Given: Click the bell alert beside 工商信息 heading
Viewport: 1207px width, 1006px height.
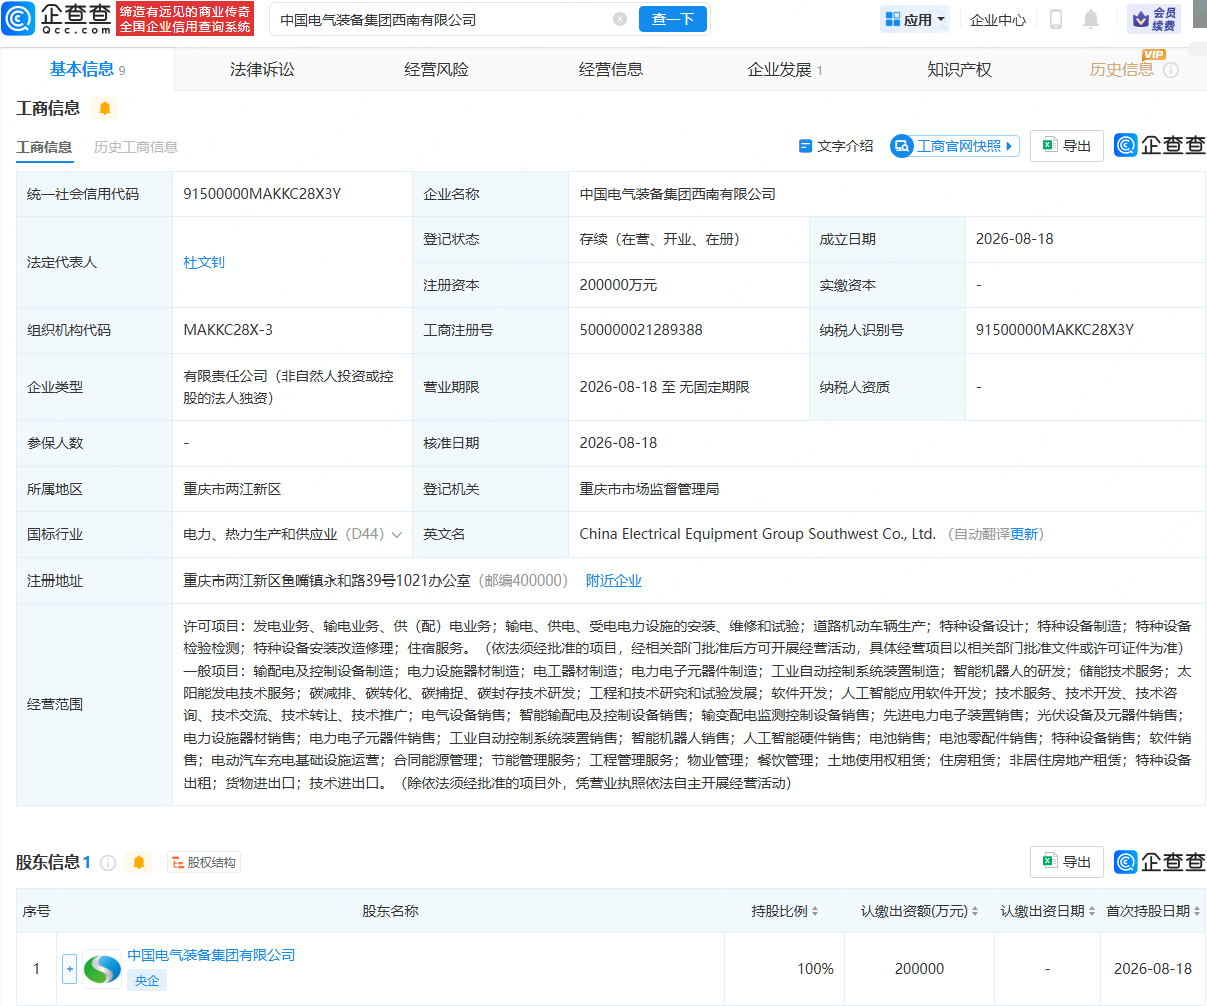Looking at the screenshot, I should coord(105,108).
